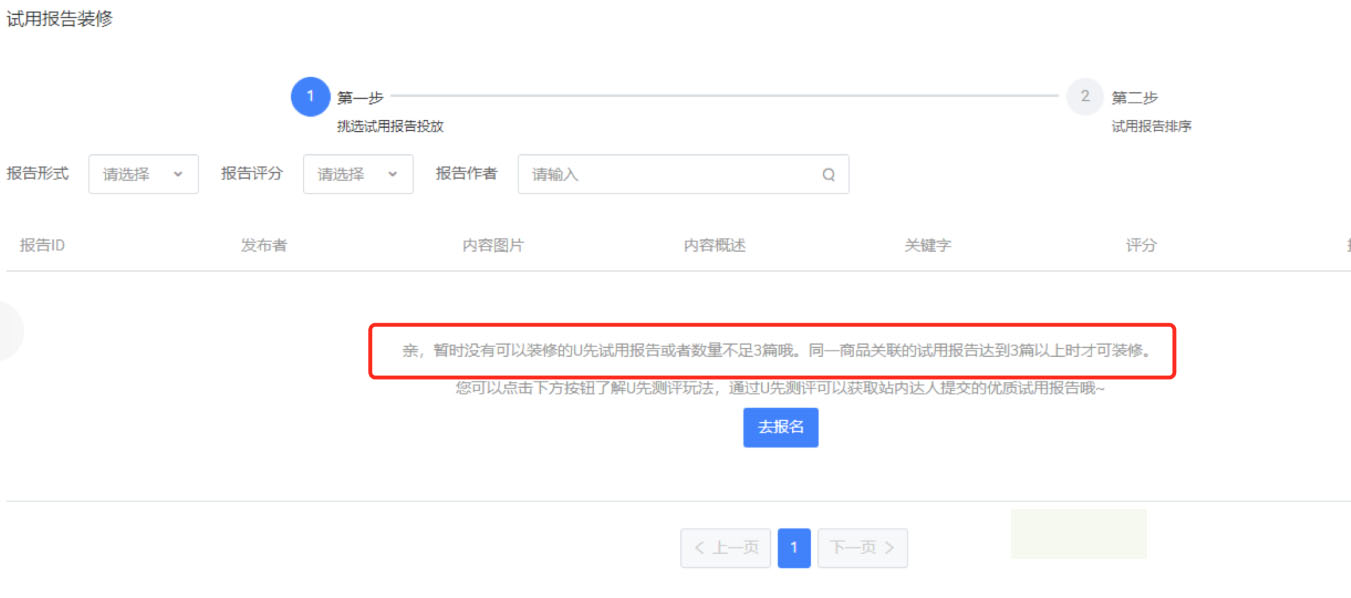
Task: Click the 报告ID column header
Action: tap(40, 244)
